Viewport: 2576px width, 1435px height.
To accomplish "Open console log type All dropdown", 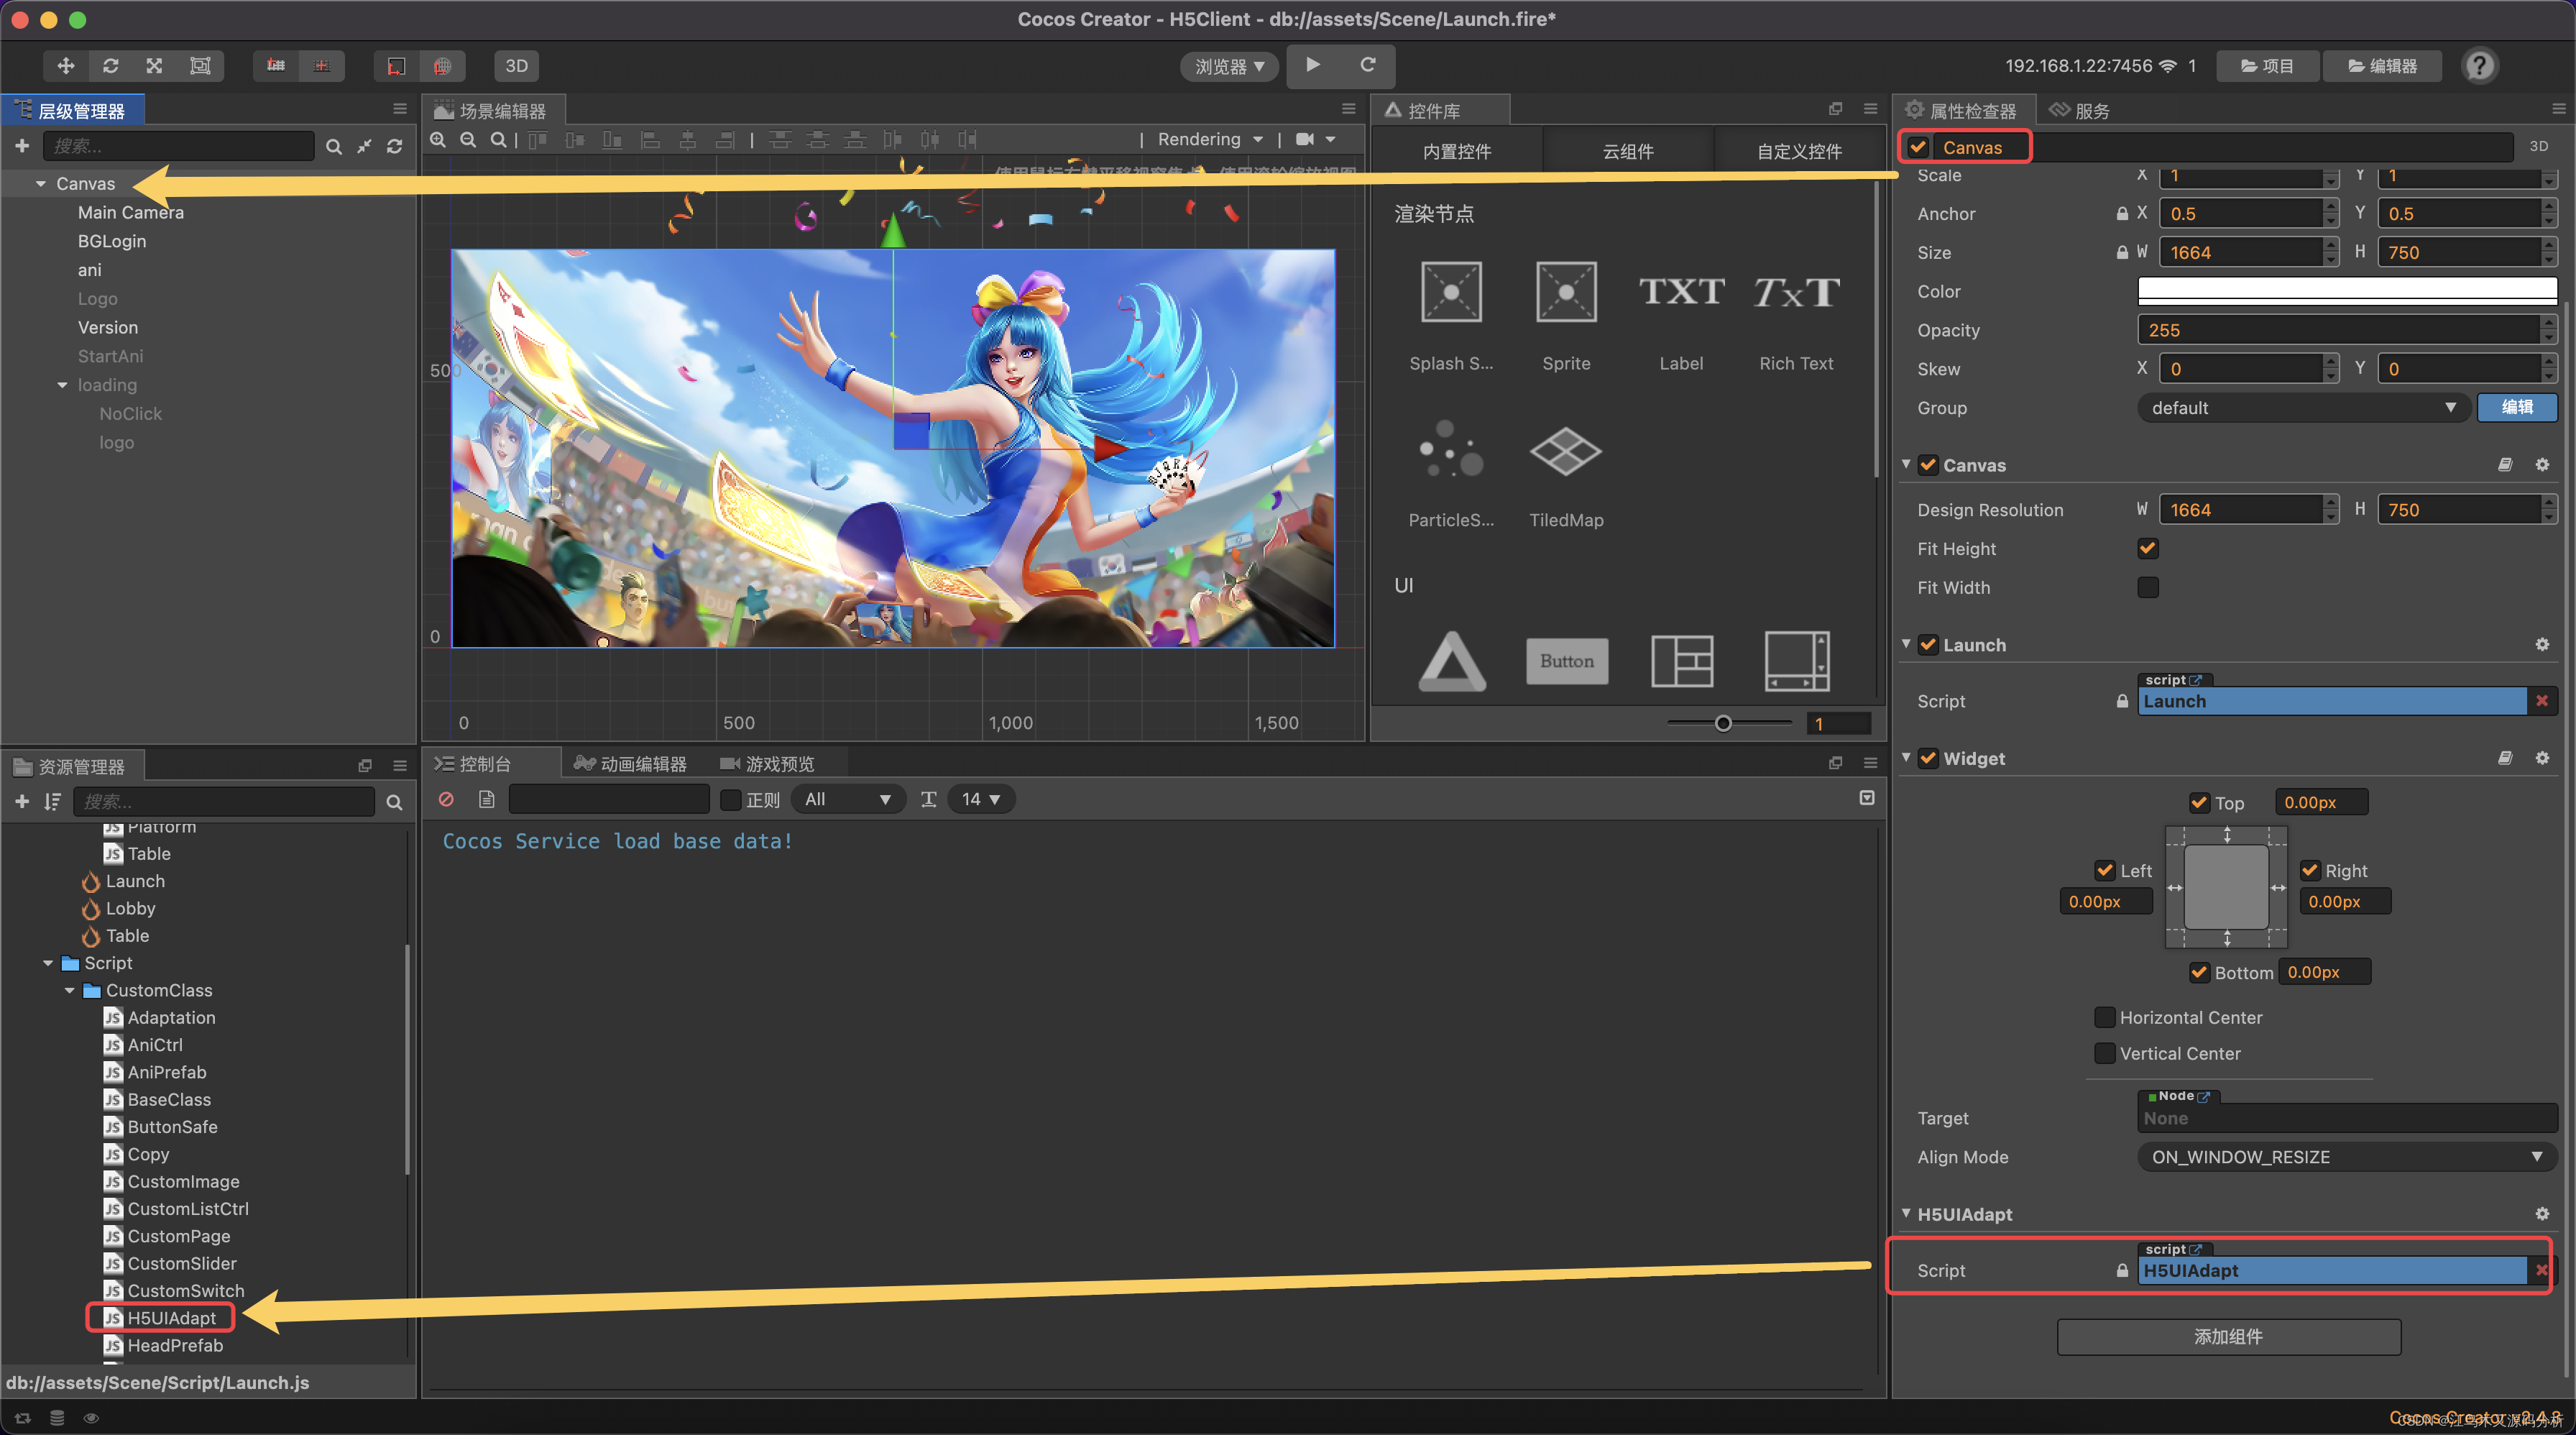I will click(x=848, y=799).
